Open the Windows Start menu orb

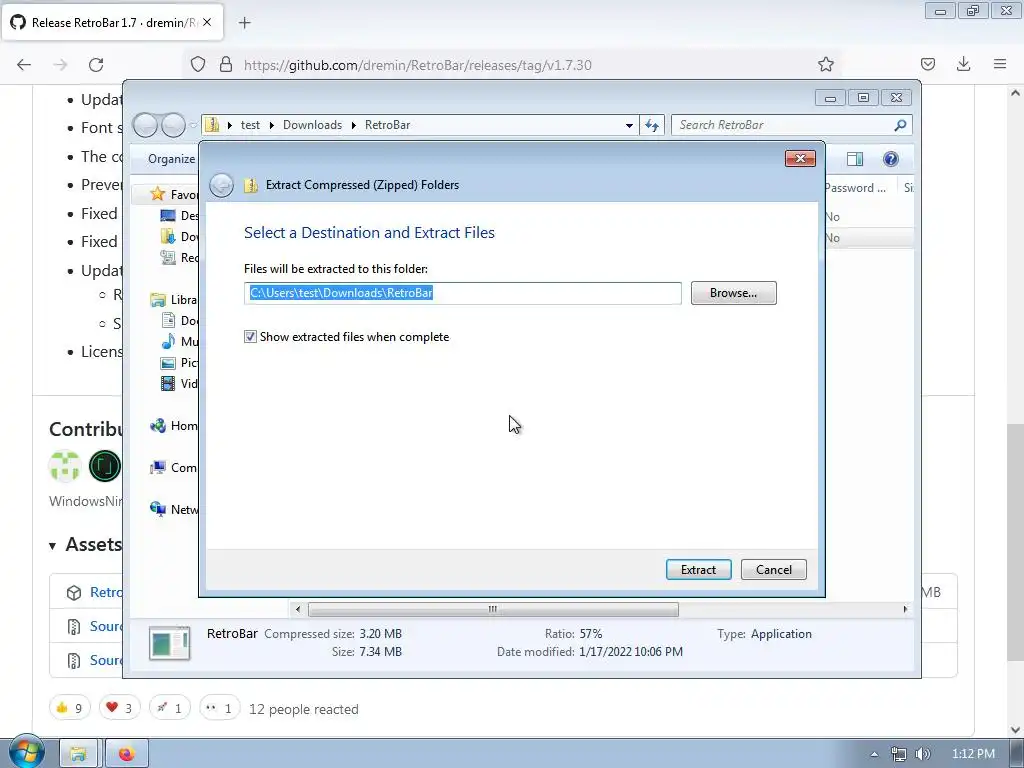(26, 752)
